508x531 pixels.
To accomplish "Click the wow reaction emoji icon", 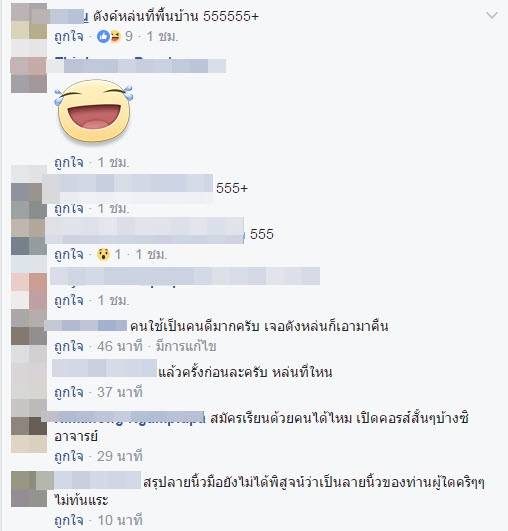I will click(x=103, y=254).
